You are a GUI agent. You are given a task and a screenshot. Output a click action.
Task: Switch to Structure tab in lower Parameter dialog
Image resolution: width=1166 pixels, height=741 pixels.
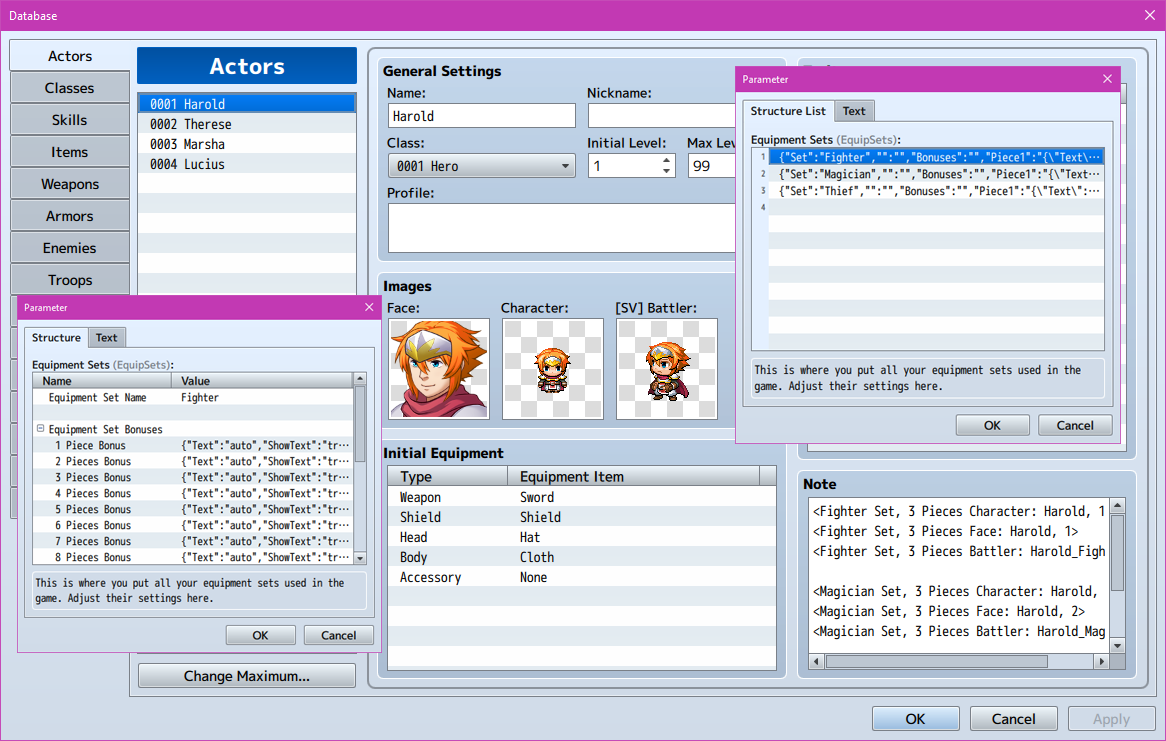(57, 337)
